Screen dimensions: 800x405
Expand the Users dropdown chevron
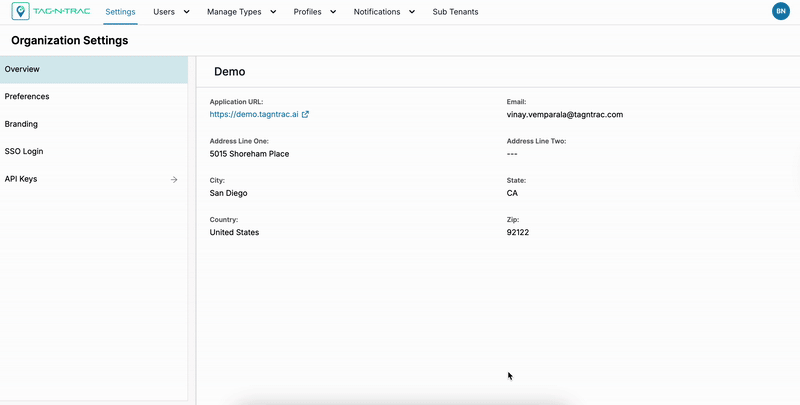pos(186,12)
